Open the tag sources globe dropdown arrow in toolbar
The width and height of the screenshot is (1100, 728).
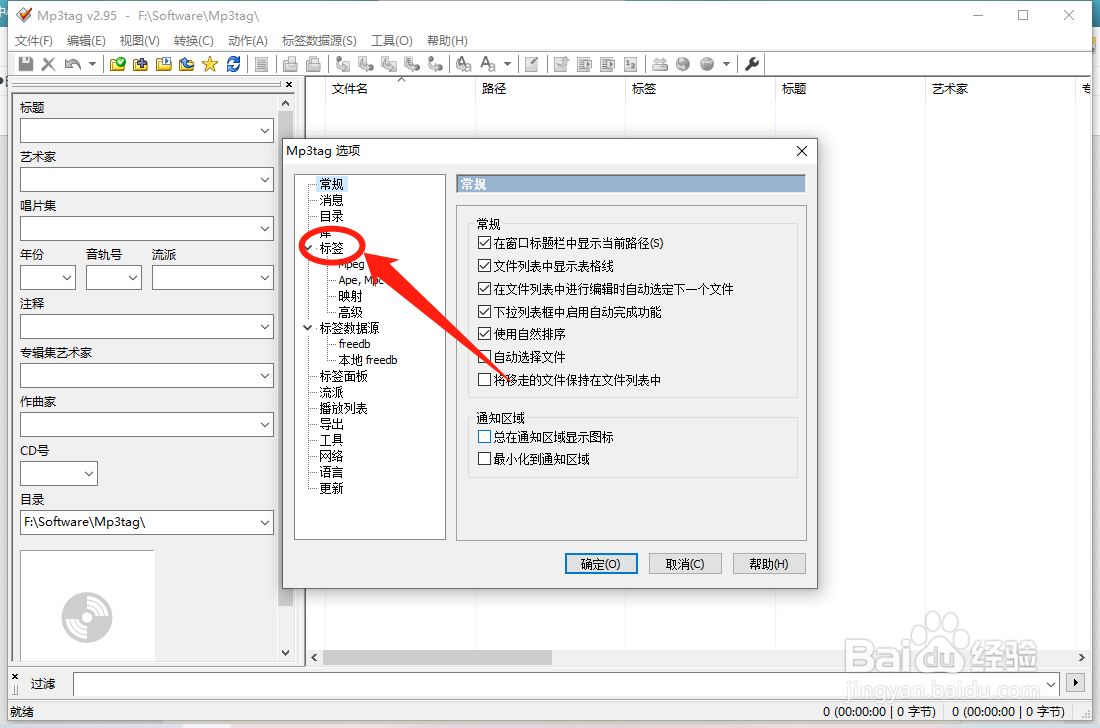pyautogui.click(x=727, y=64)
